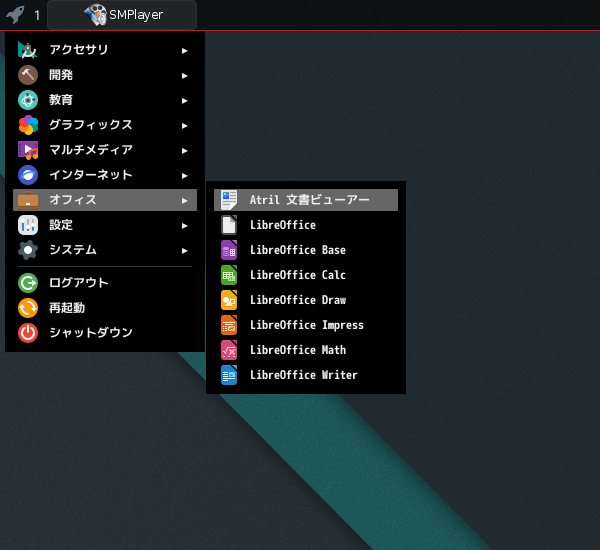Click the SMPlayer taskbar button
Image resolution: width=600 pixels, height=550 pixels.
click(122, 15)
